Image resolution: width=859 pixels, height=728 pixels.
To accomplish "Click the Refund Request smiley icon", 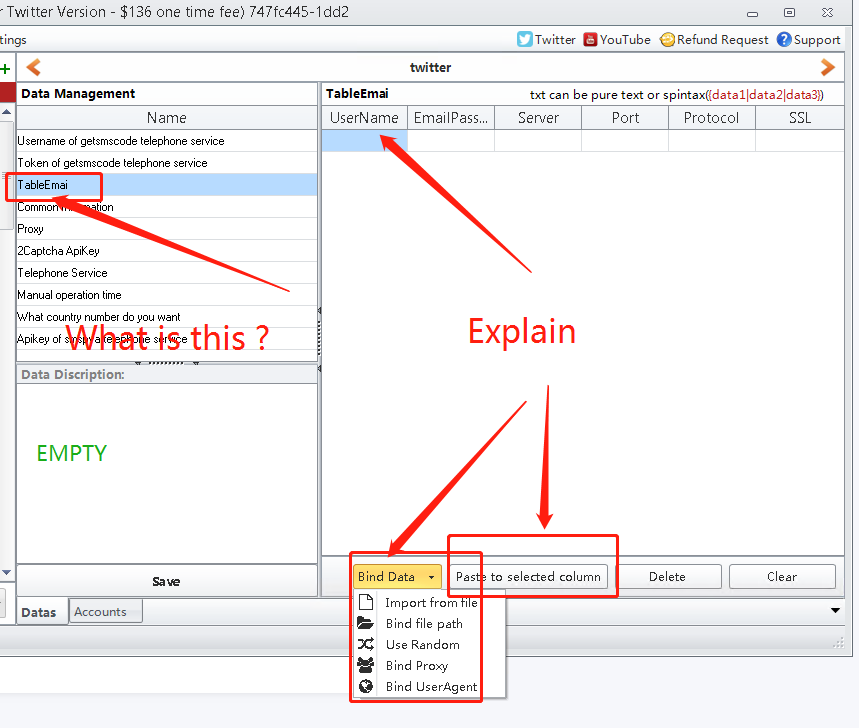I will click(667, 40).
